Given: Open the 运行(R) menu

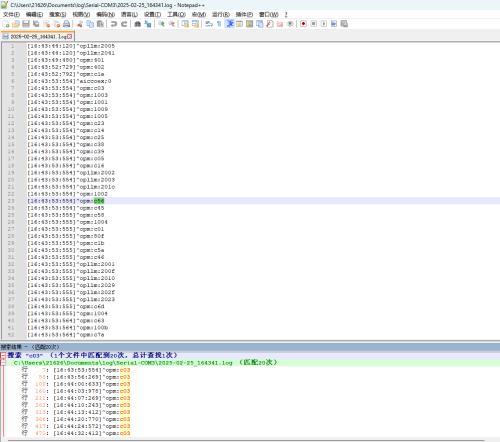Looking at the screenshot, I should point(221,14).
